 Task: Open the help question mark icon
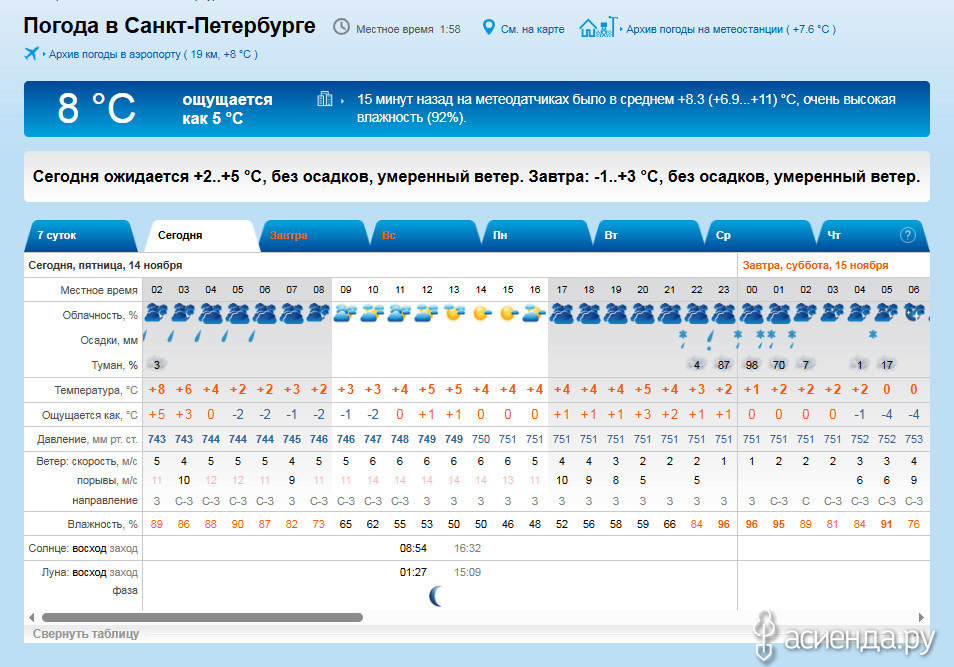(x=907, y=235)
